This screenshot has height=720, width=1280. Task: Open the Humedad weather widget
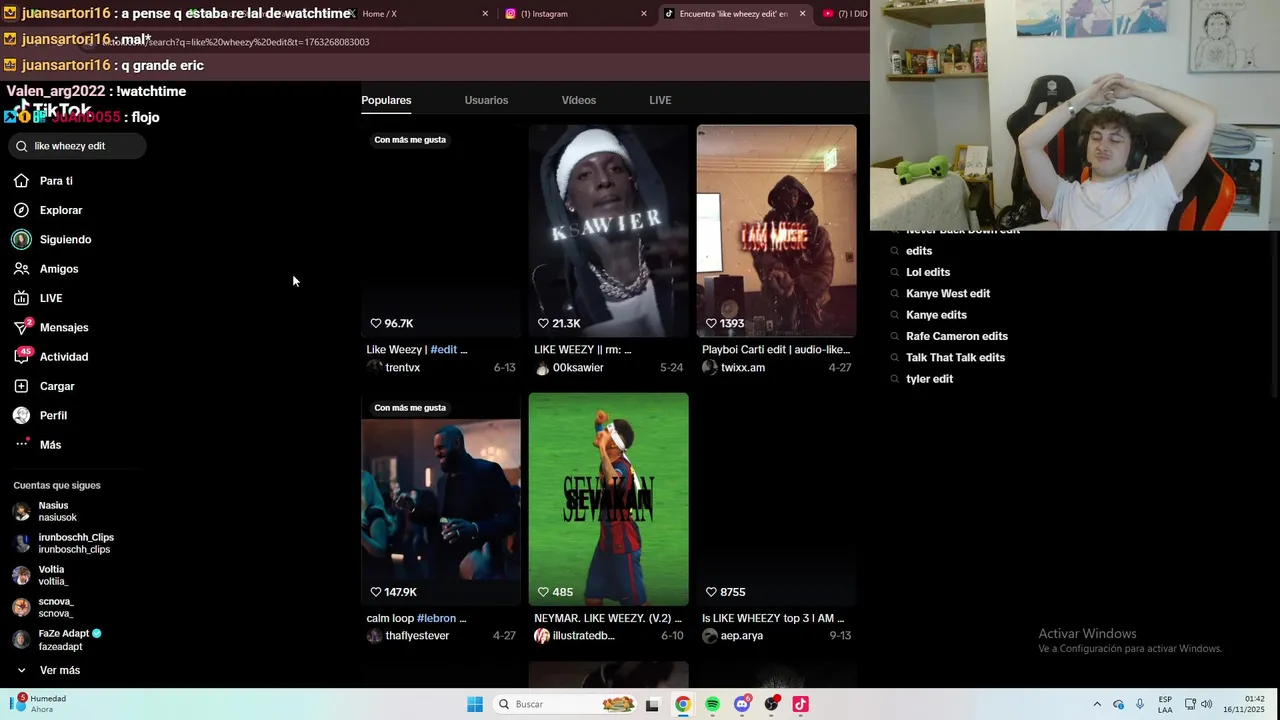point(38,704)
